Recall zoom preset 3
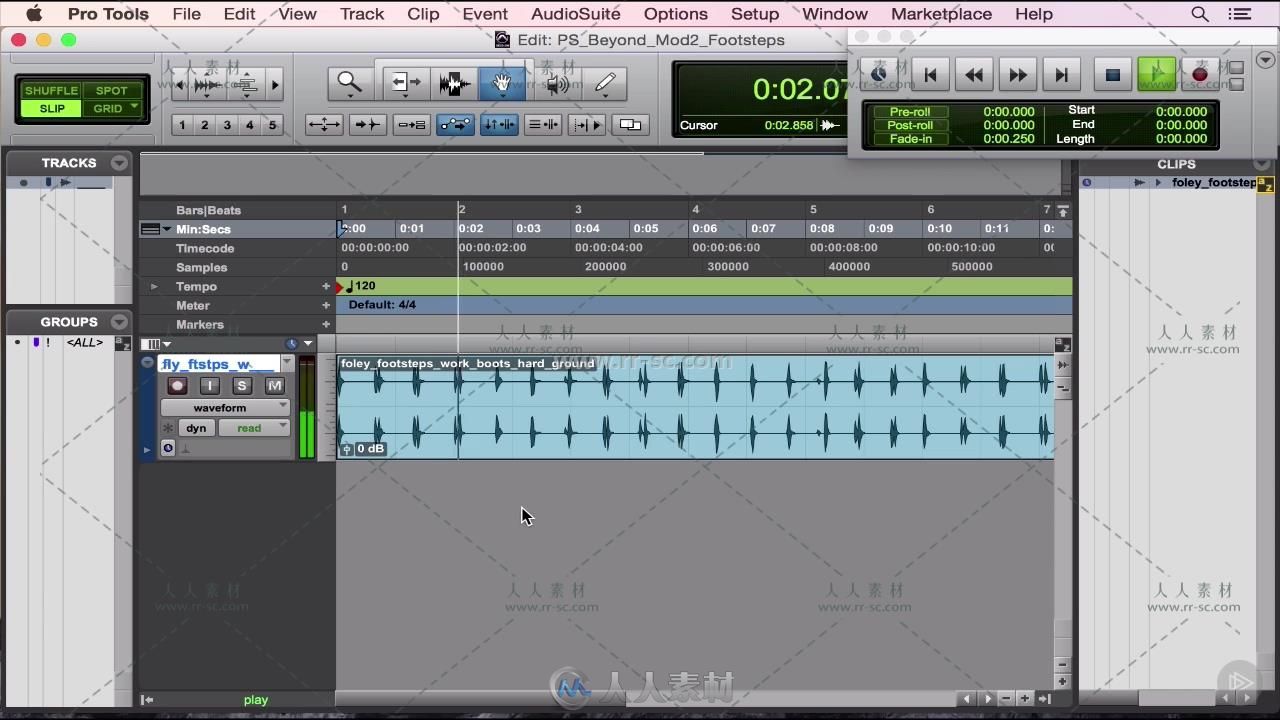1280x720 pixels. (227, 125)
